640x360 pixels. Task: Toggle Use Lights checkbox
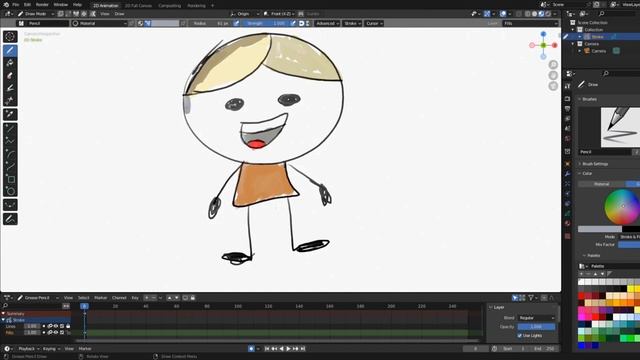click(520, 336)
